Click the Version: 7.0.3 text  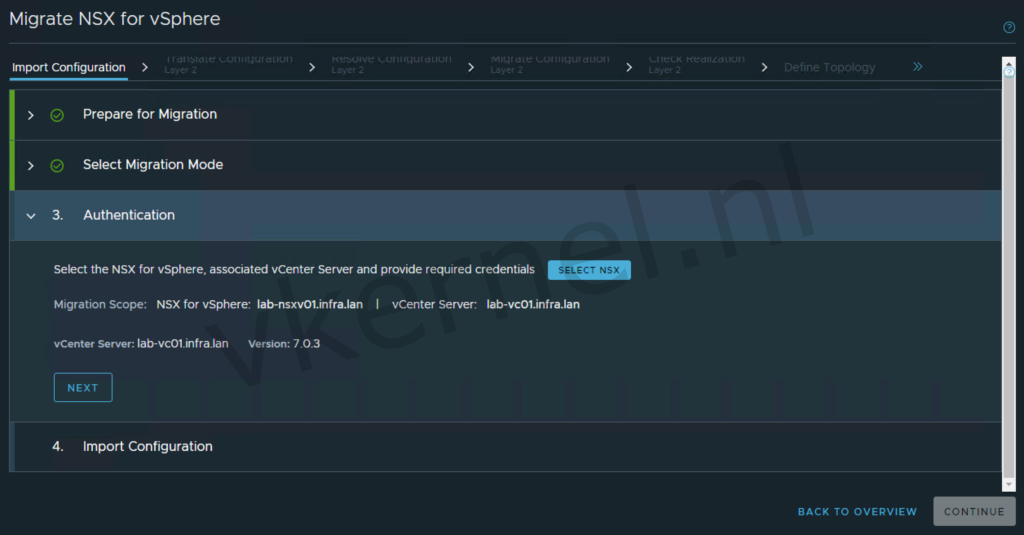(x=284, y=344)
